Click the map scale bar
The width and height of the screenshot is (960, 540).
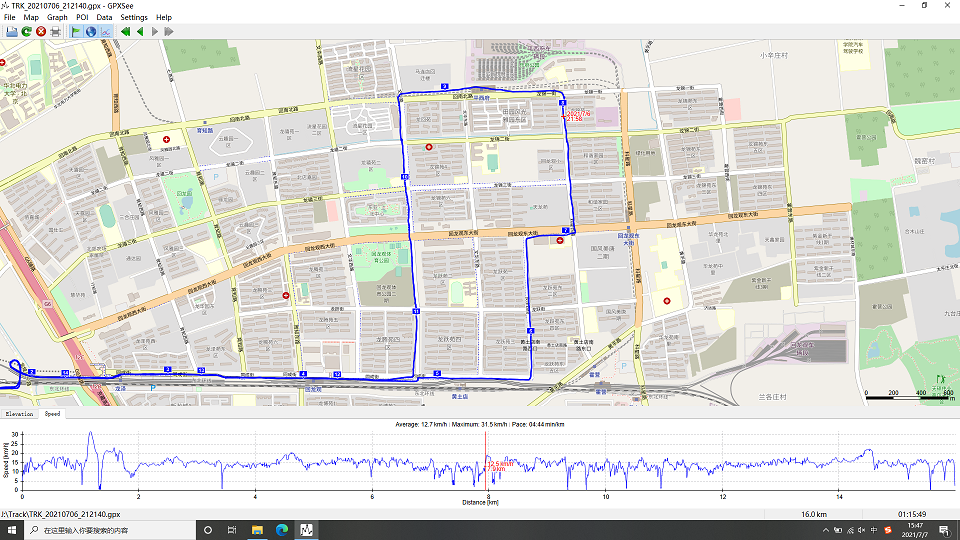909,397
